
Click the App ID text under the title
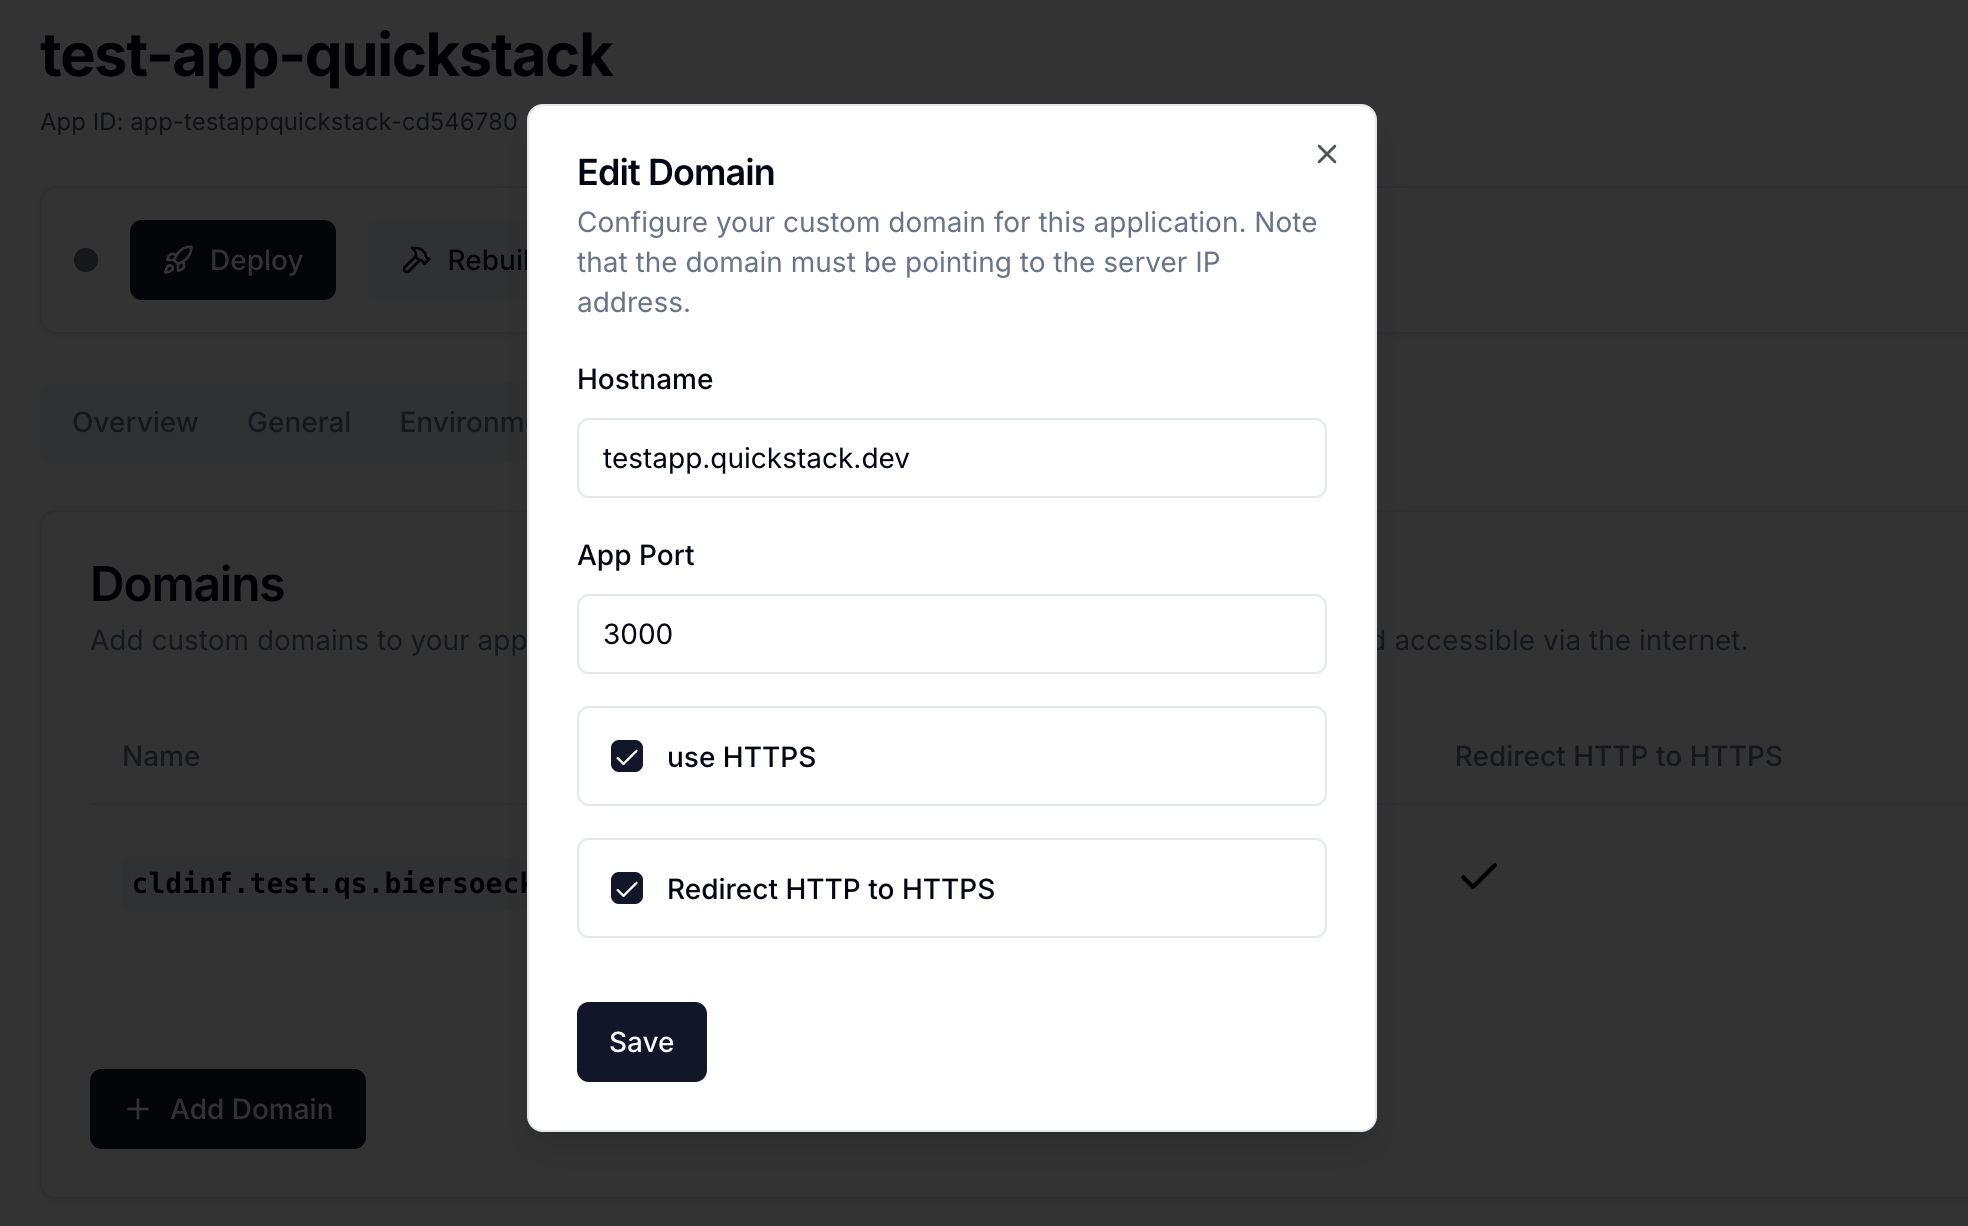tap(278, 122)
